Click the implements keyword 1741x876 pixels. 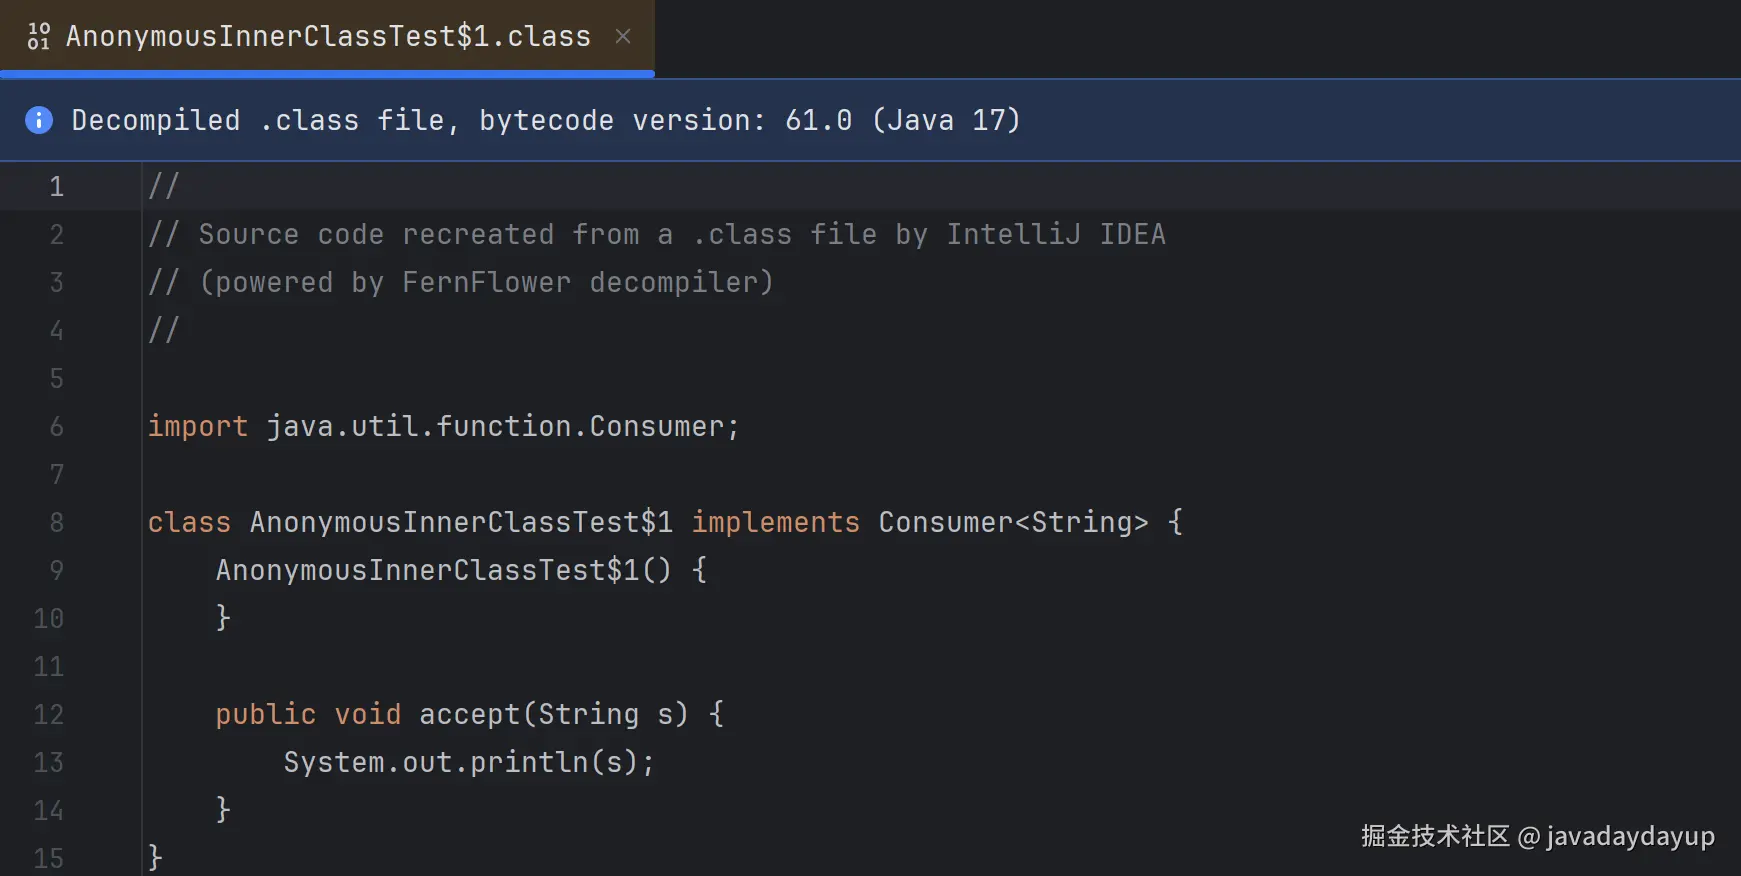click(x=775, y=522)
